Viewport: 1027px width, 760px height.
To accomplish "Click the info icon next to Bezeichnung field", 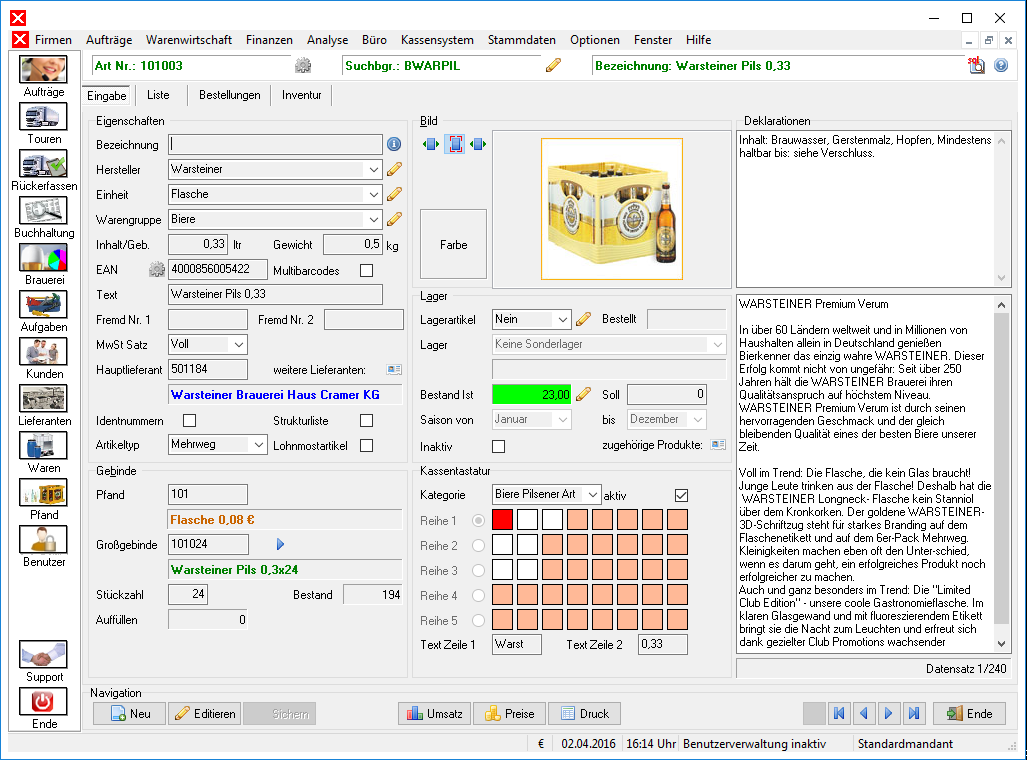I will pyautogui.click(x=394, y=144).
